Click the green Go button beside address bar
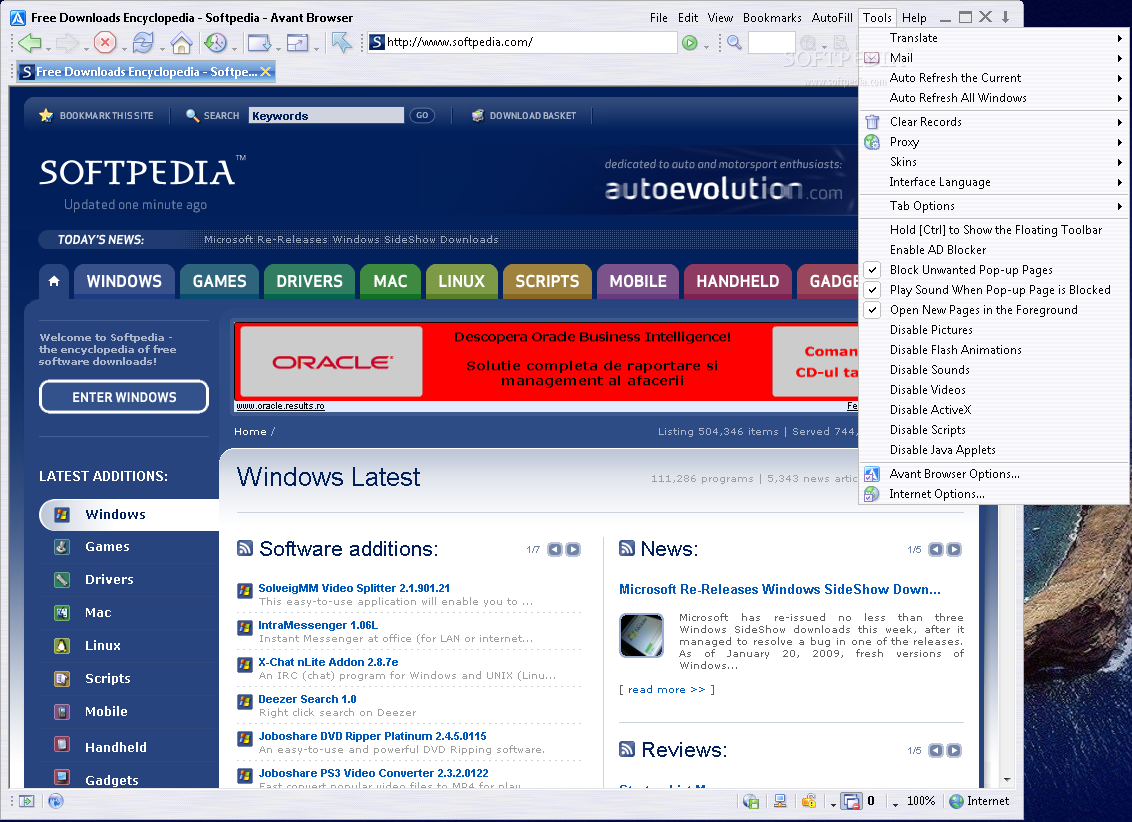The height and width of the screenshot is (822, 1132). tap(689, 43)
